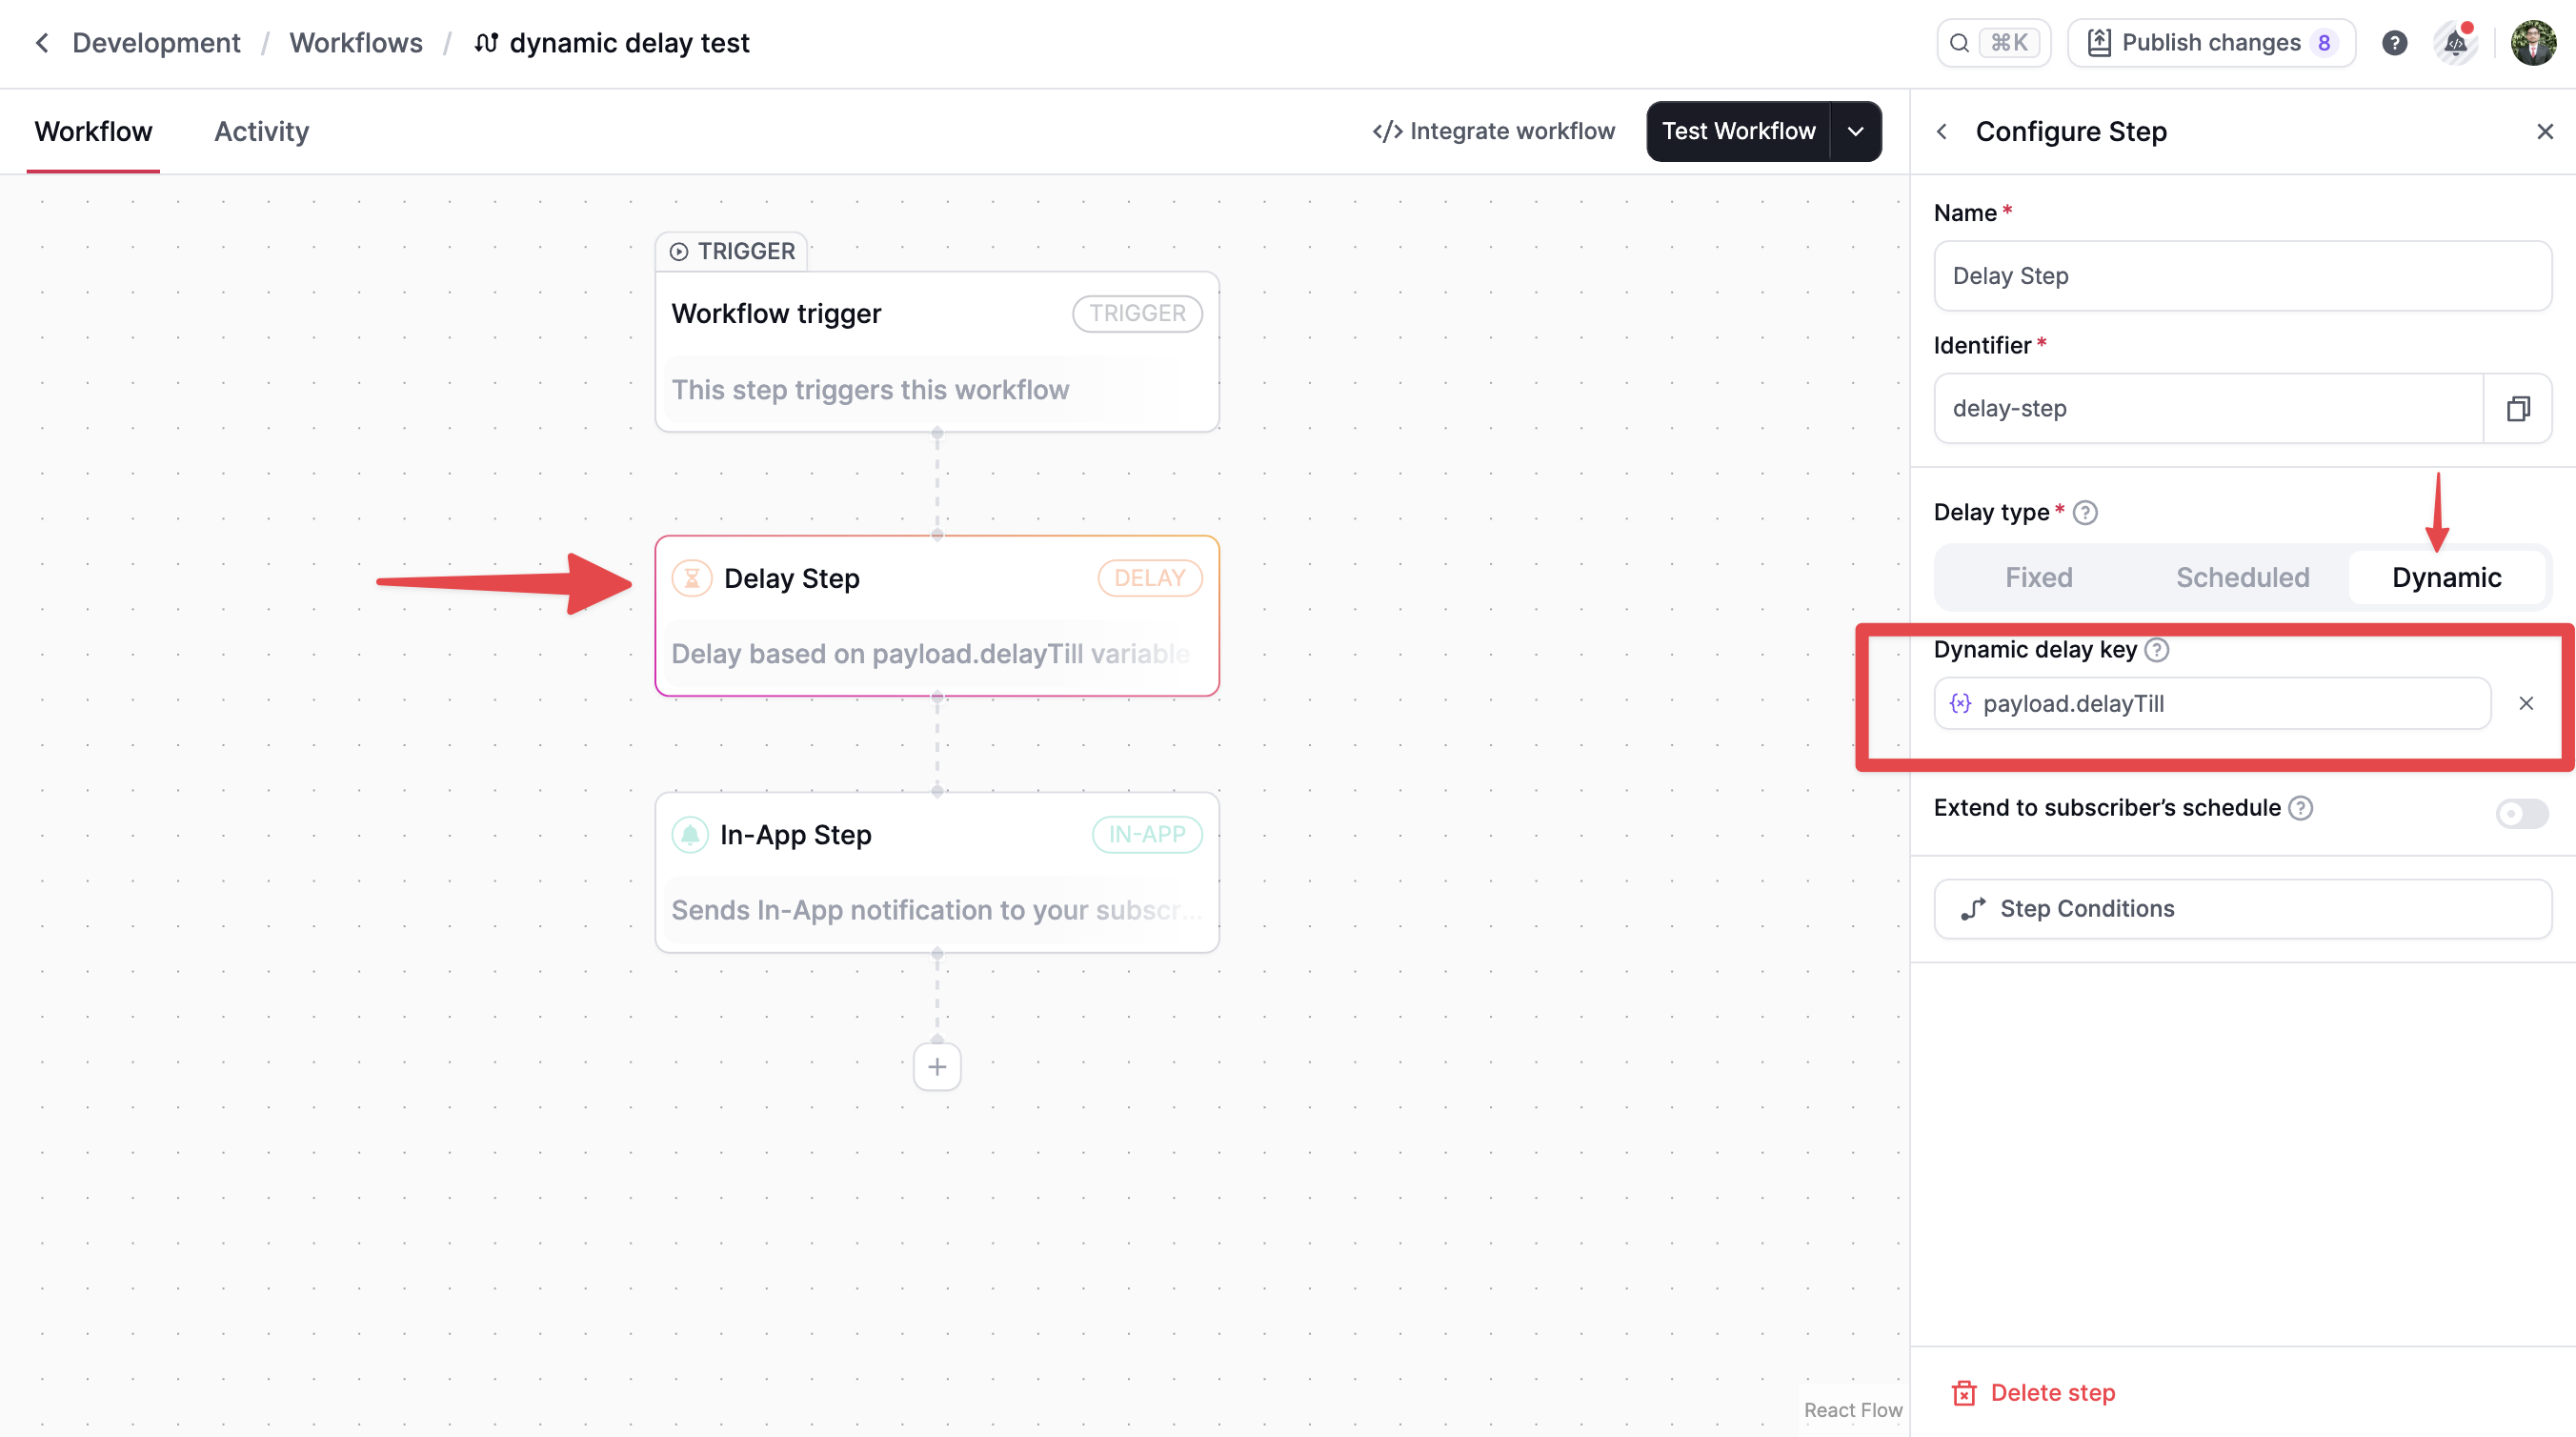Click Publish changes button
This screenshot has height=1437, width=2576.
2210,43
